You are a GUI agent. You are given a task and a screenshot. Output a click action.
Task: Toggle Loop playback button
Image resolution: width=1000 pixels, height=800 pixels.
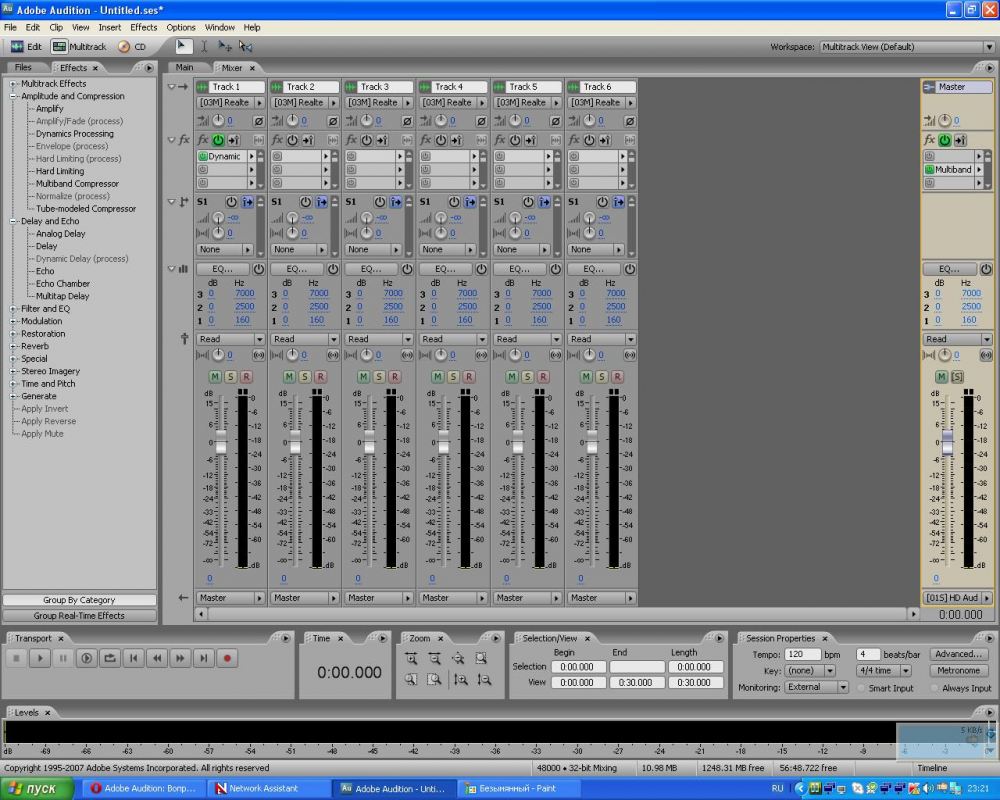(110, 658)
